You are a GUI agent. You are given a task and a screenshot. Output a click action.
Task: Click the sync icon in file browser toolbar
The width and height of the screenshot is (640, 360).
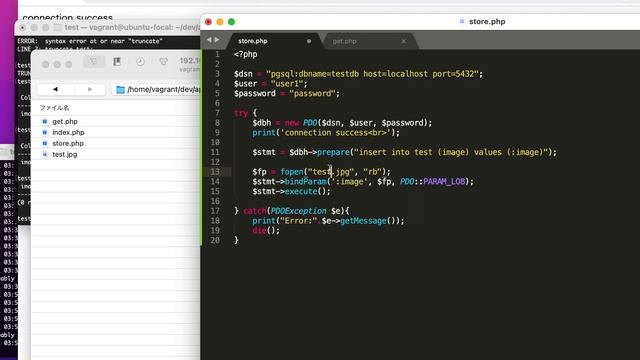pyautogui.click(x=163, y=62)
